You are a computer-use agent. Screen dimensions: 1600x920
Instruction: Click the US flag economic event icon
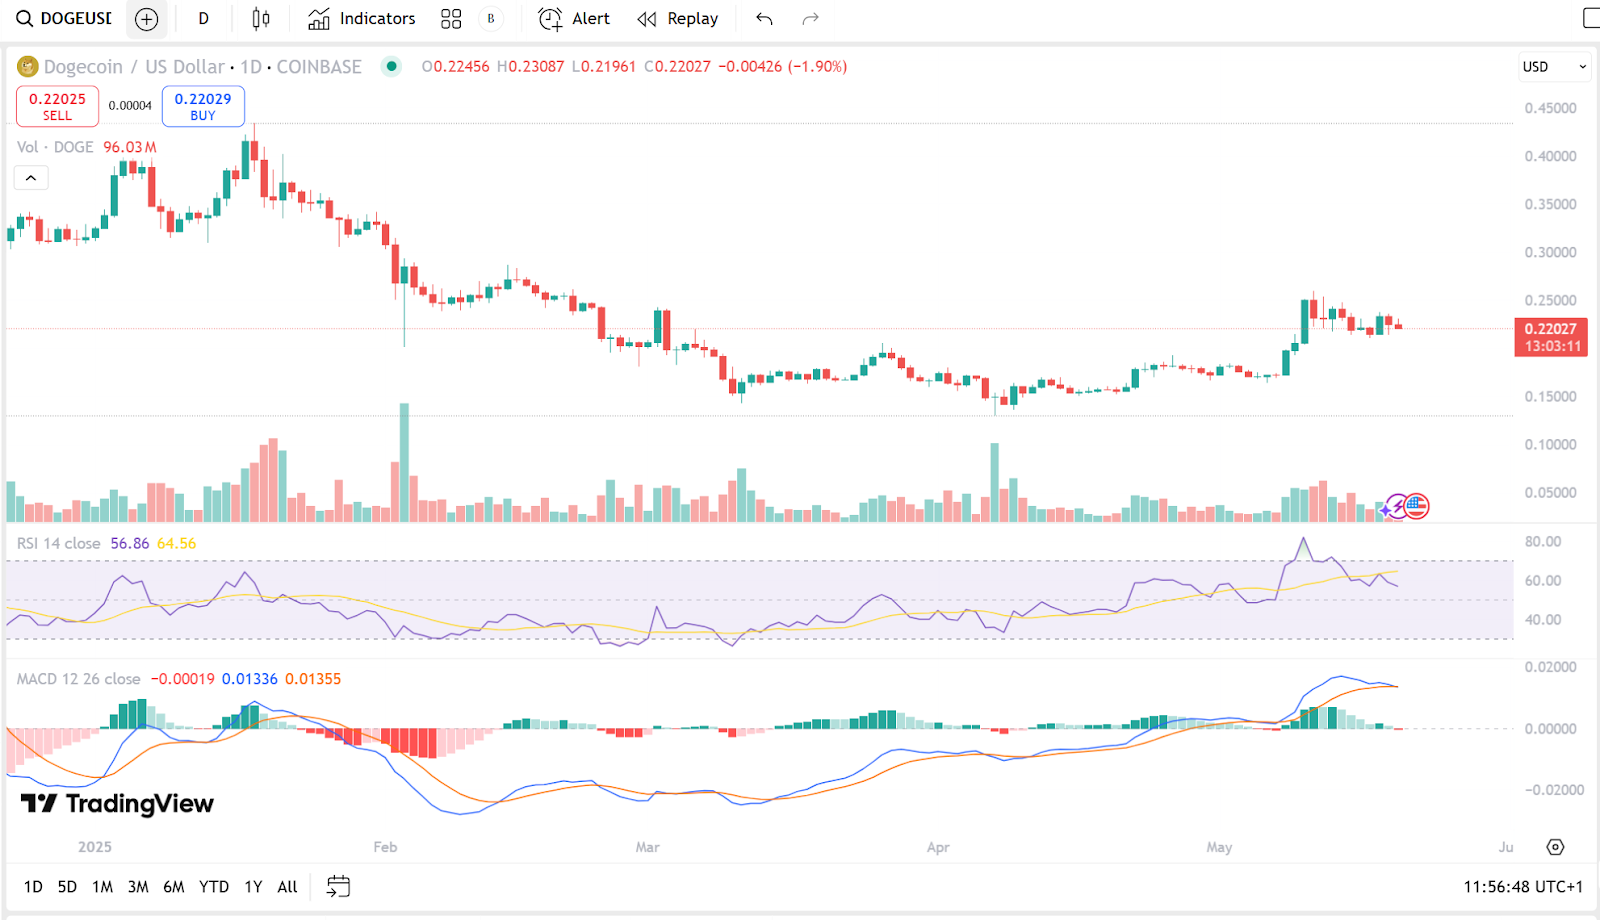pos(1416,507)
